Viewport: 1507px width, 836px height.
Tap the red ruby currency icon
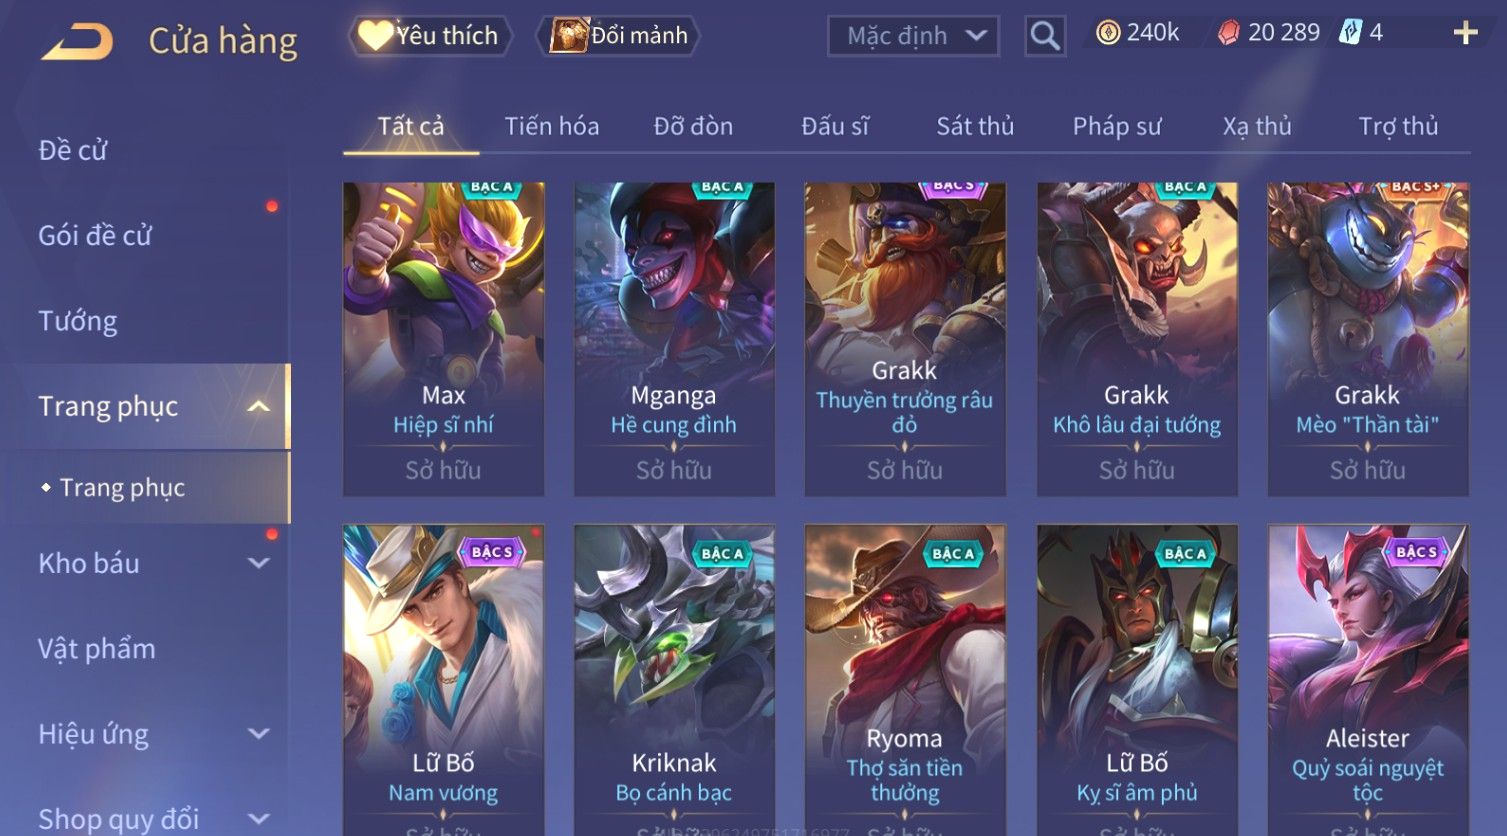[x=1228, y=33]
